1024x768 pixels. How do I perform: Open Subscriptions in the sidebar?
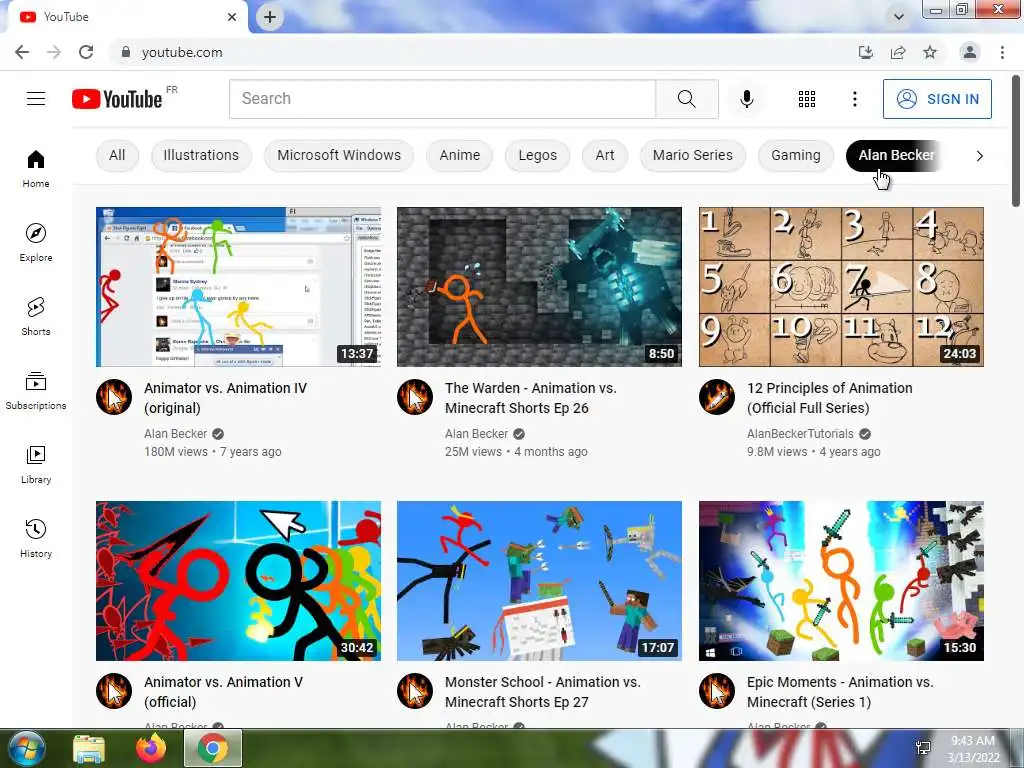(x=36, y=391)
